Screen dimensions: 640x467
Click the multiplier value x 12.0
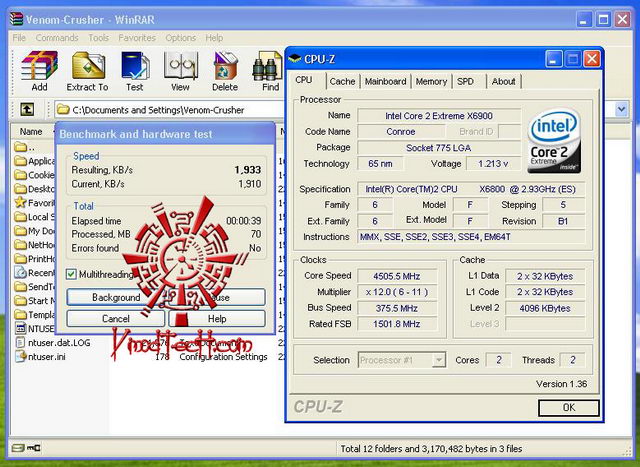tap(397, 292)
